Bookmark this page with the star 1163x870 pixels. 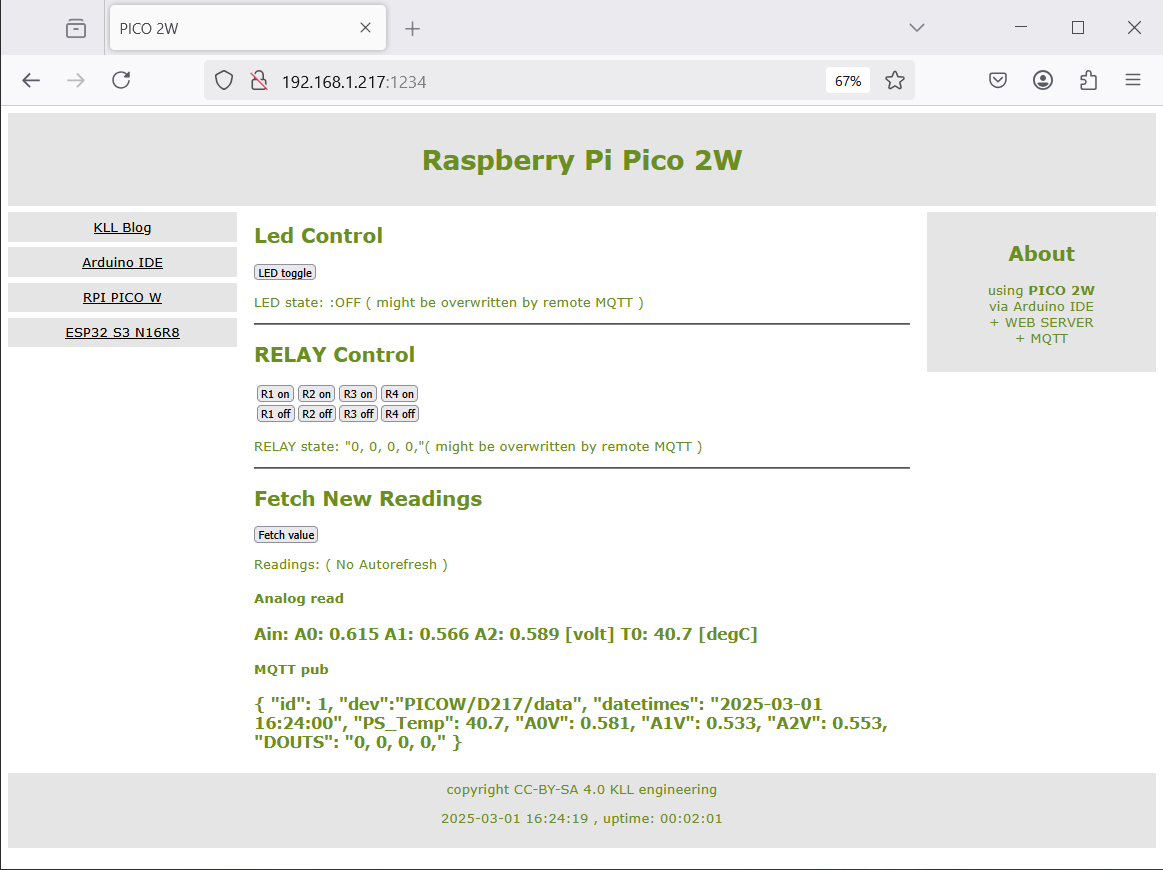coord(895,80)
